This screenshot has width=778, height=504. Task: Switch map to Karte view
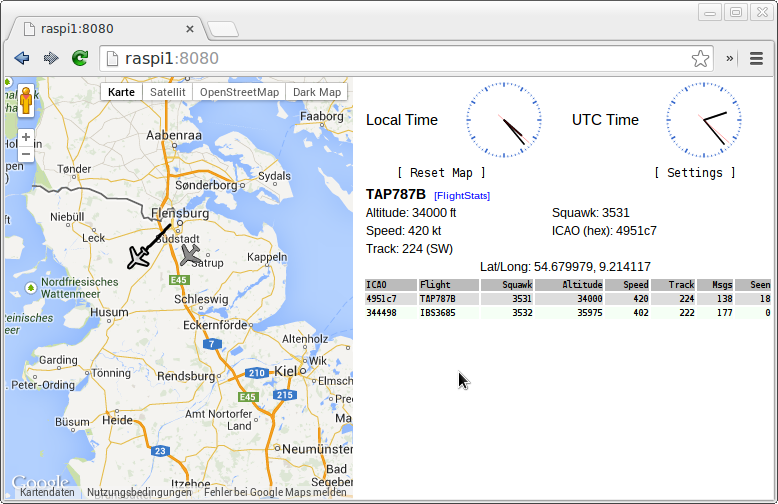122,92
